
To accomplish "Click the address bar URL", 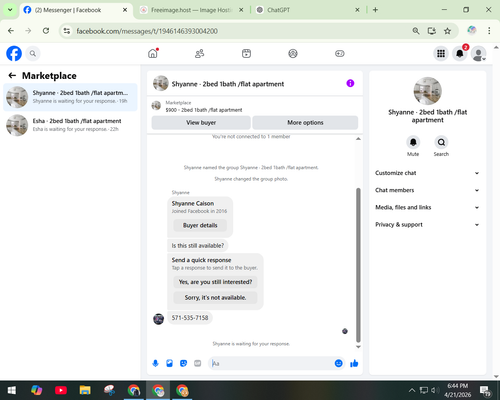I will [147, 31].
